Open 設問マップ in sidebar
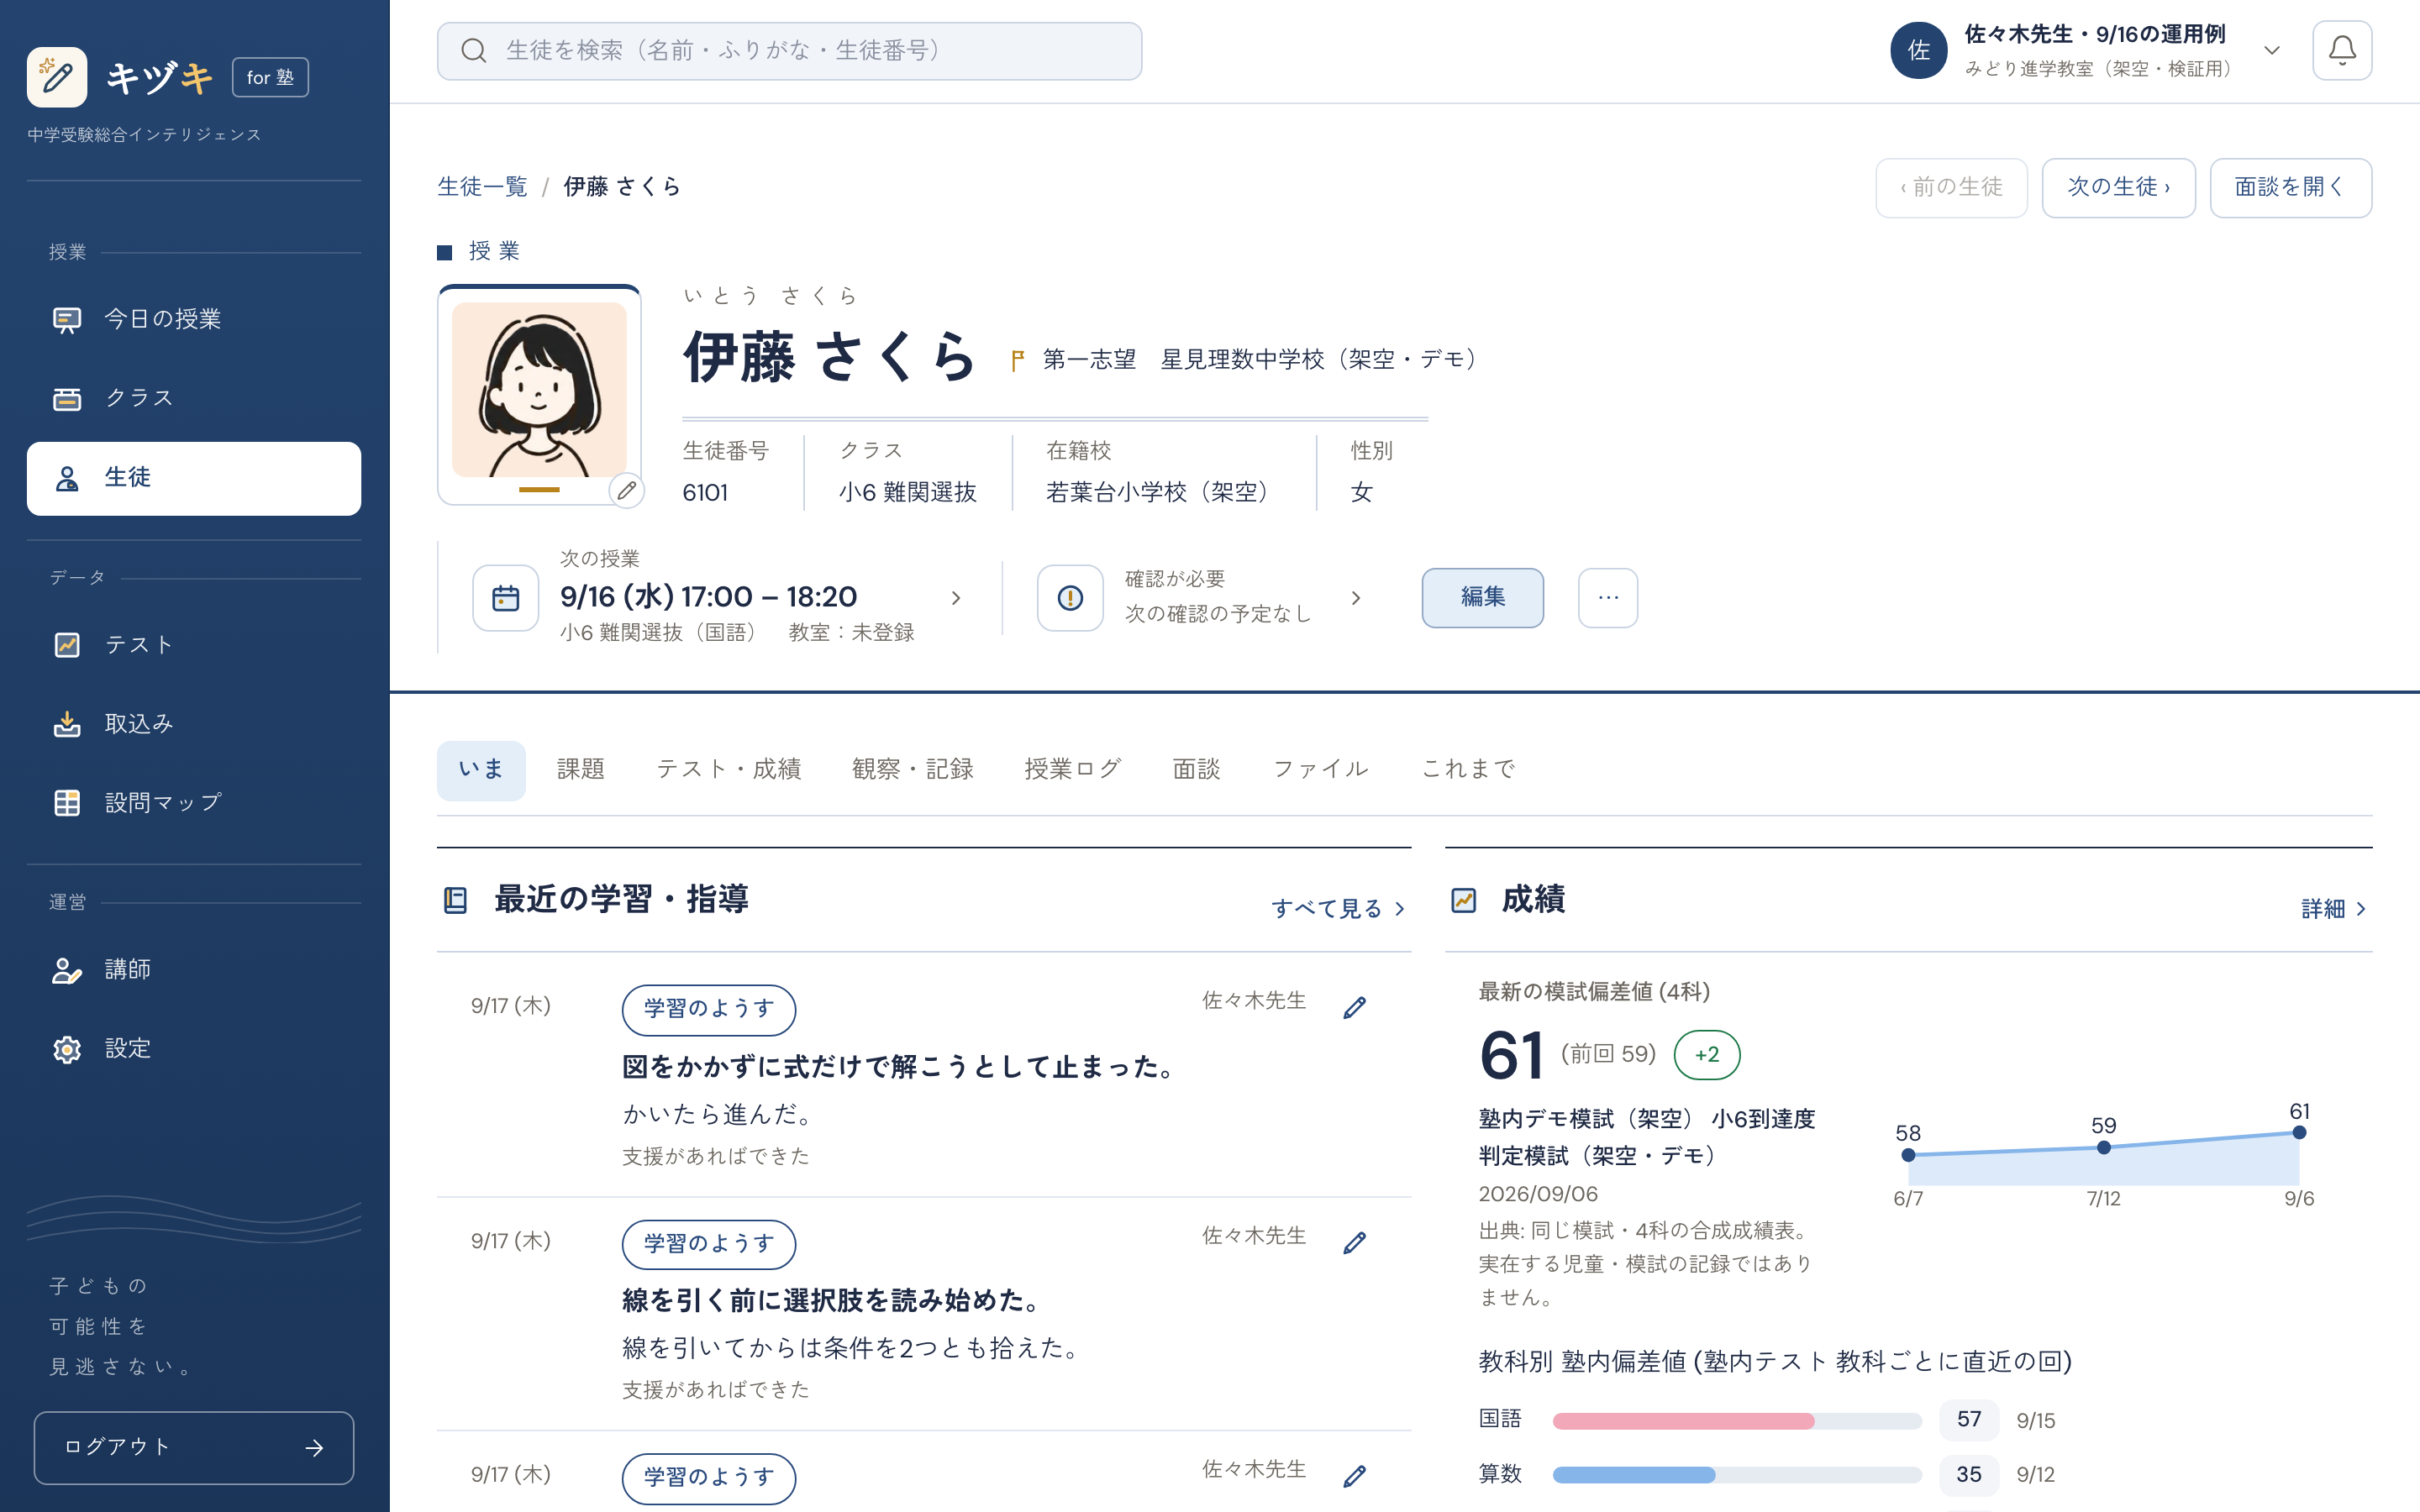Screen dimensions: 2420x1512 [194, 803]
